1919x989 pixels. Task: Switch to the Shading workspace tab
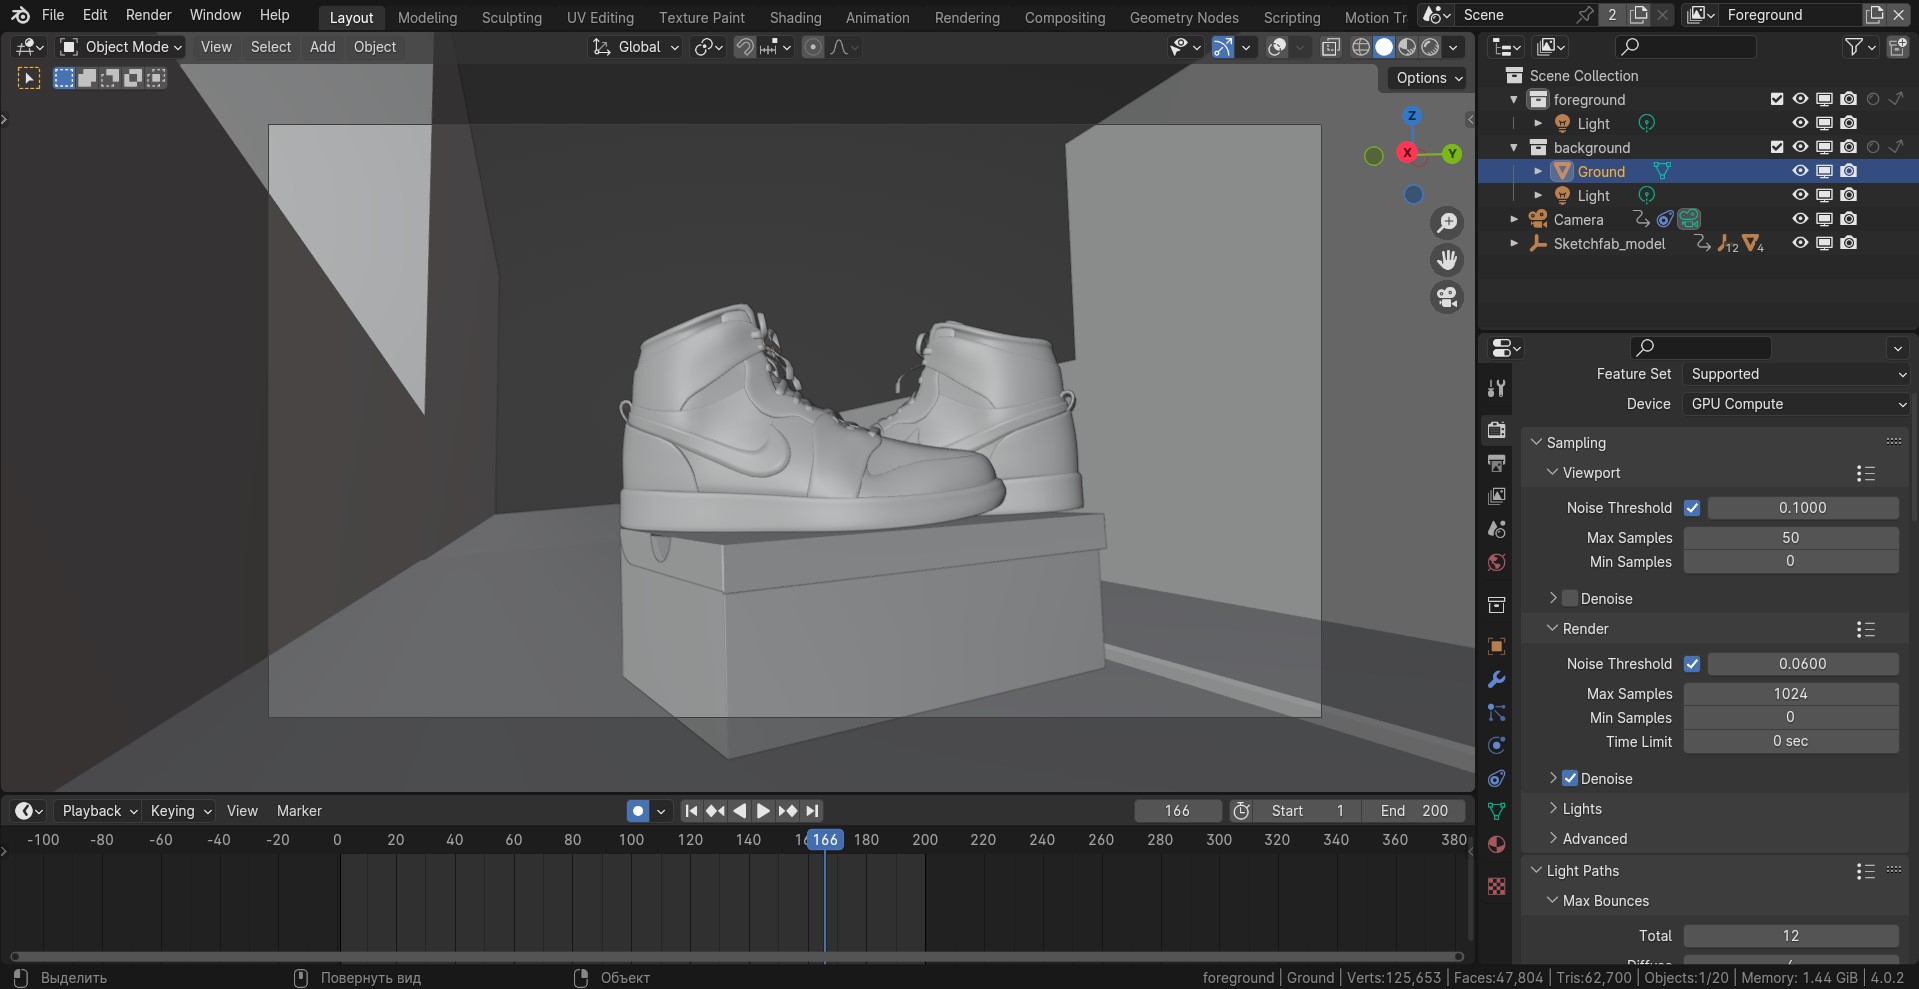pyautogui.click(x=795, y=17)
